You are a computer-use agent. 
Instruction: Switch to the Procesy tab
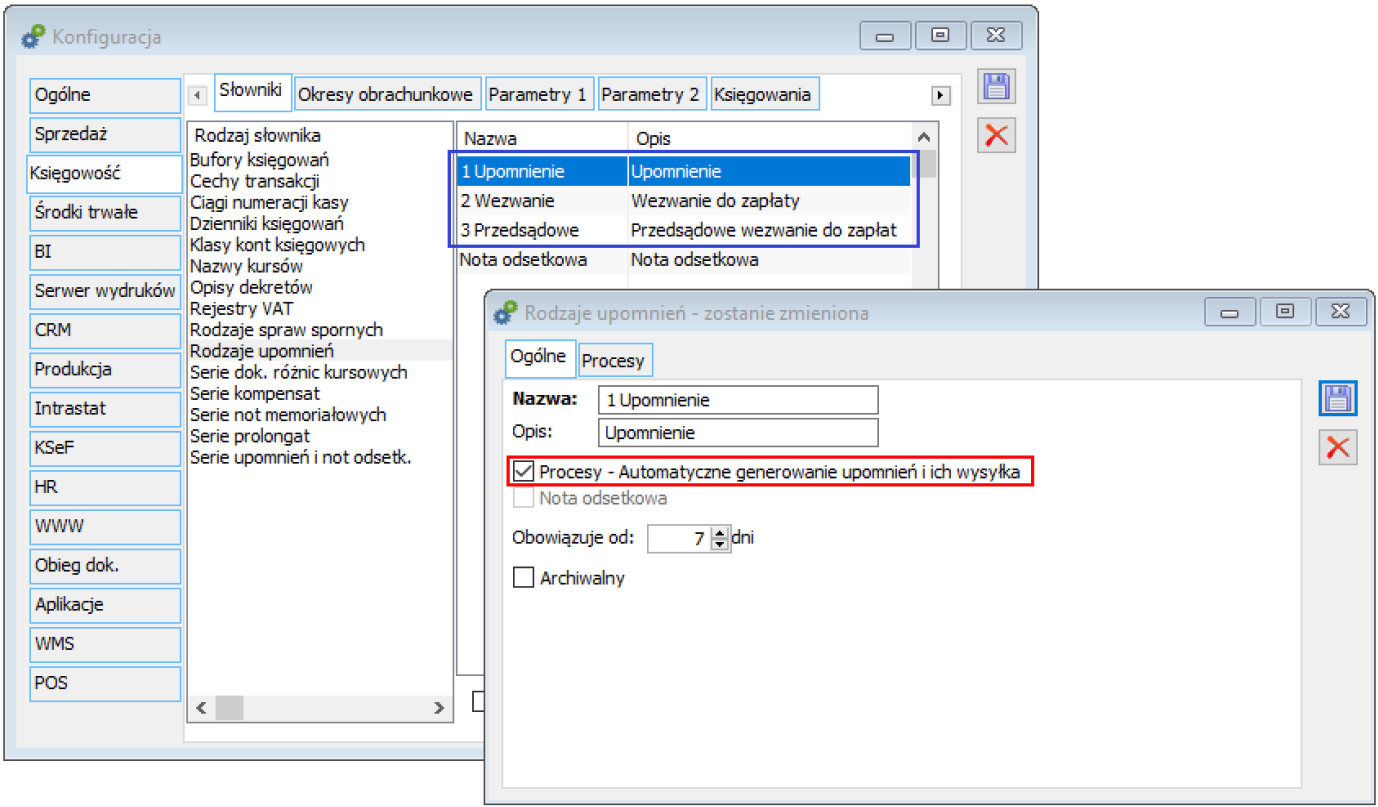[x=615, y=360]
